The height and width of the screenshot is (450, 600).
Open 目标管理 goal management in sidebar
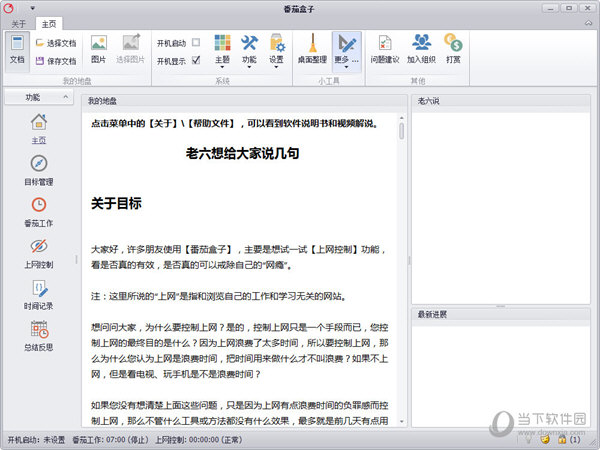pyautogui.click(x=39, y=171)
